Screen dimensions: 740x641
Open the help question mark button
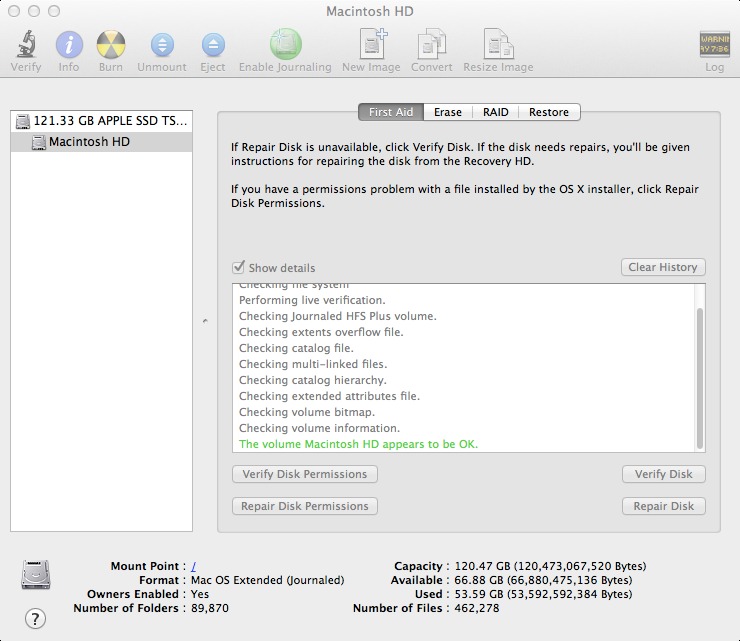pos(35,618)
